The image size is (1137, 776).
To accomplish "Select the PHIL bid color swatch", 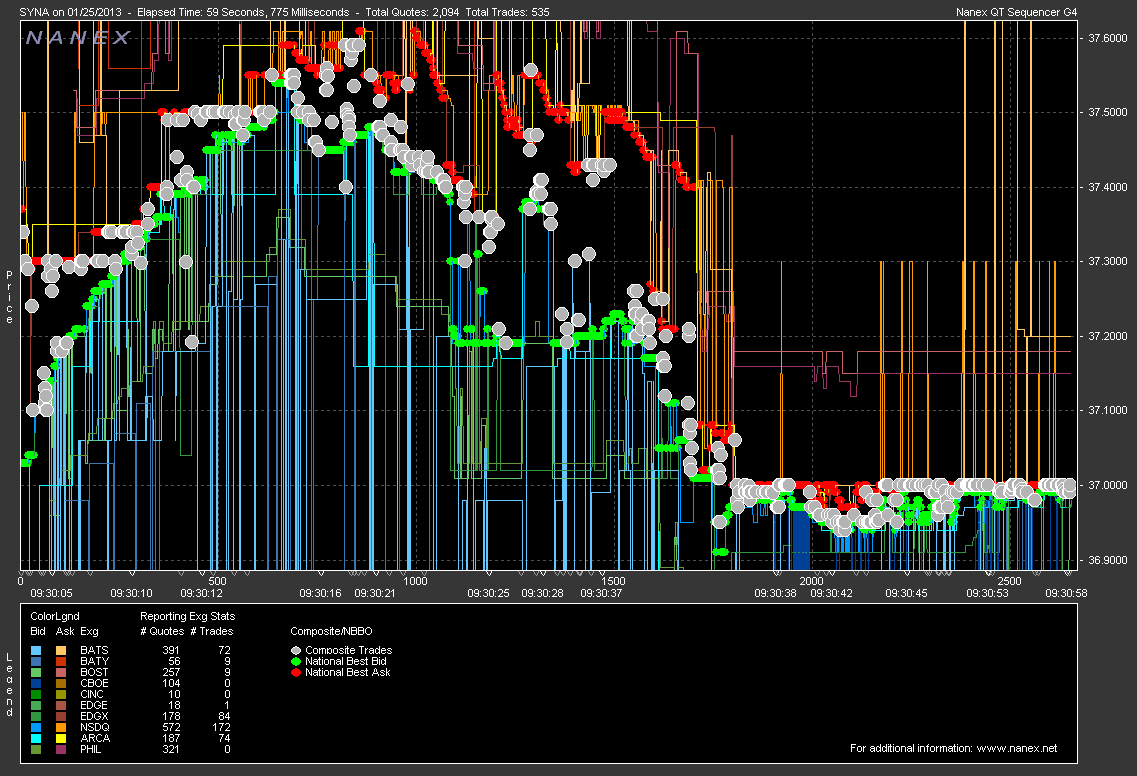I will pyautogui.click(x=37, y=749).
